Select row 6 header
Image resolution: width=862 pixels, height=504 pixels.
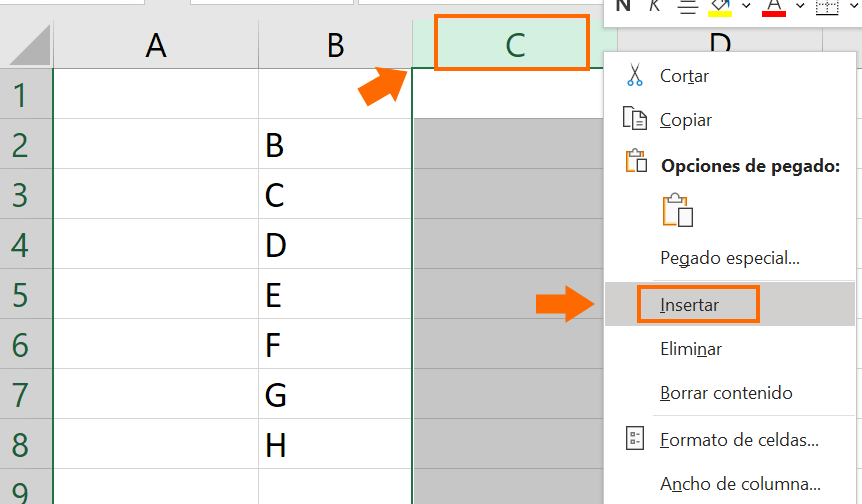click(26, 344)
